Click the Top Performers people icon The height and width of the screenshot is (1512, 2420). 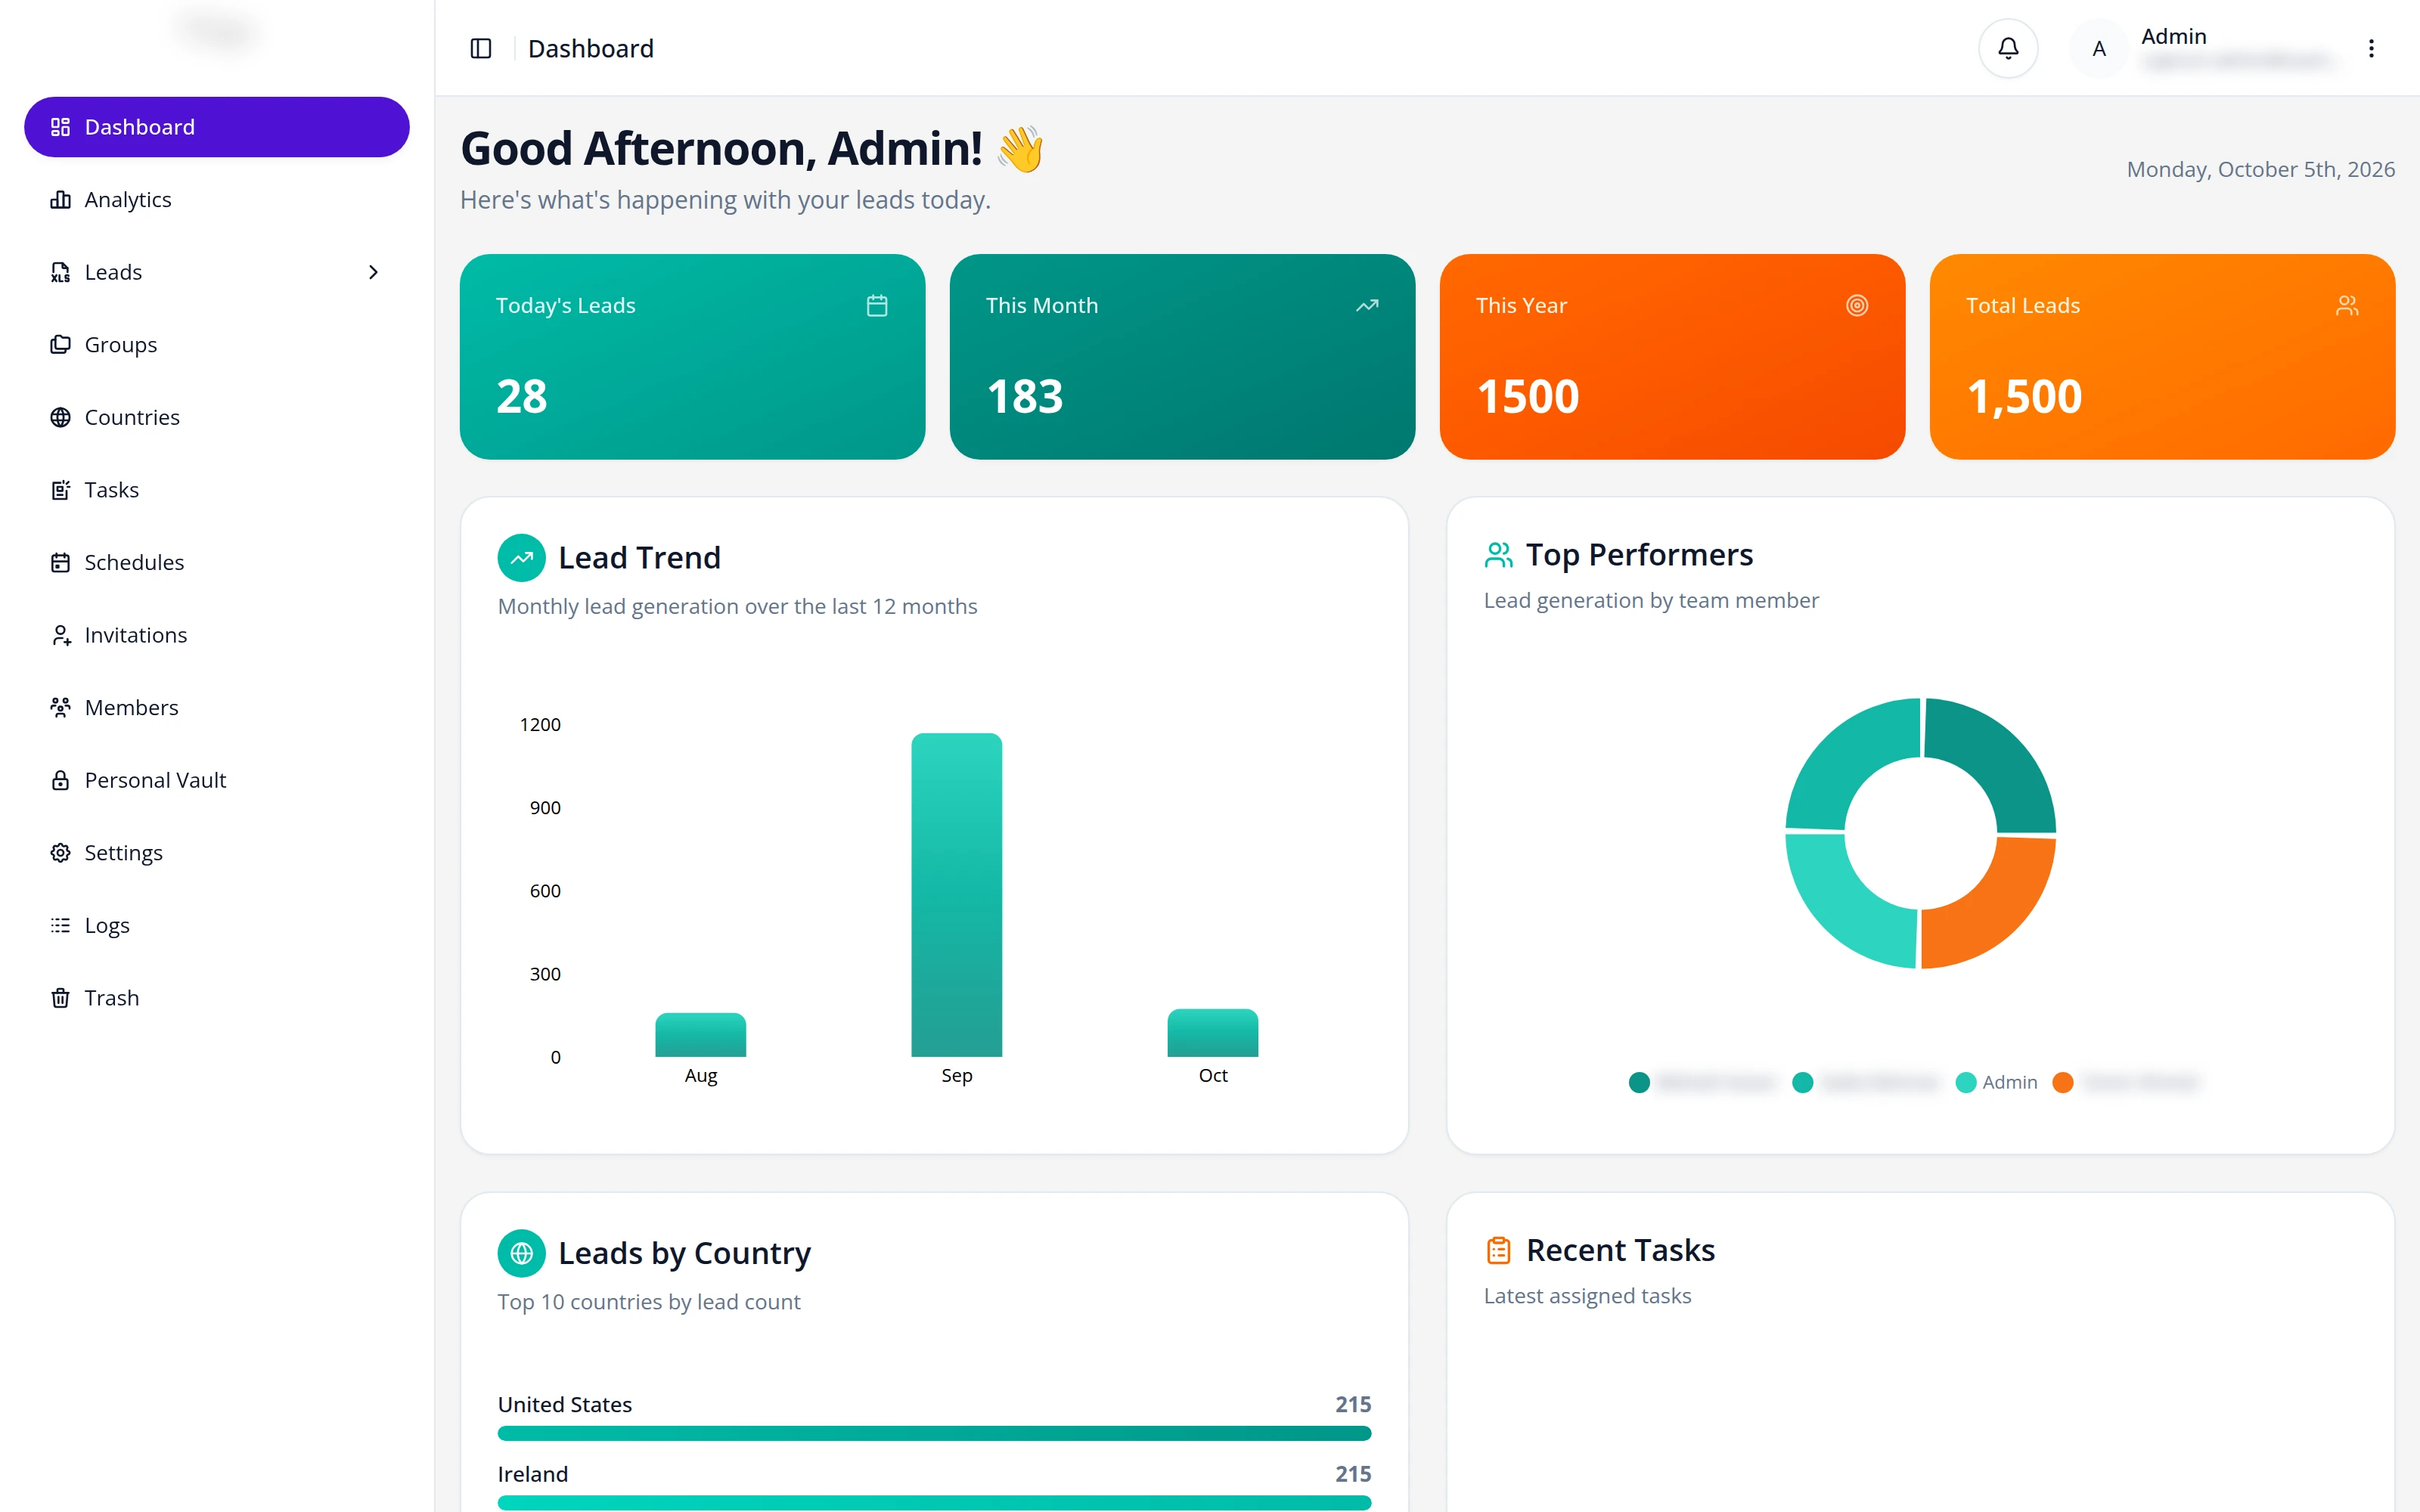pos(1499,555)
